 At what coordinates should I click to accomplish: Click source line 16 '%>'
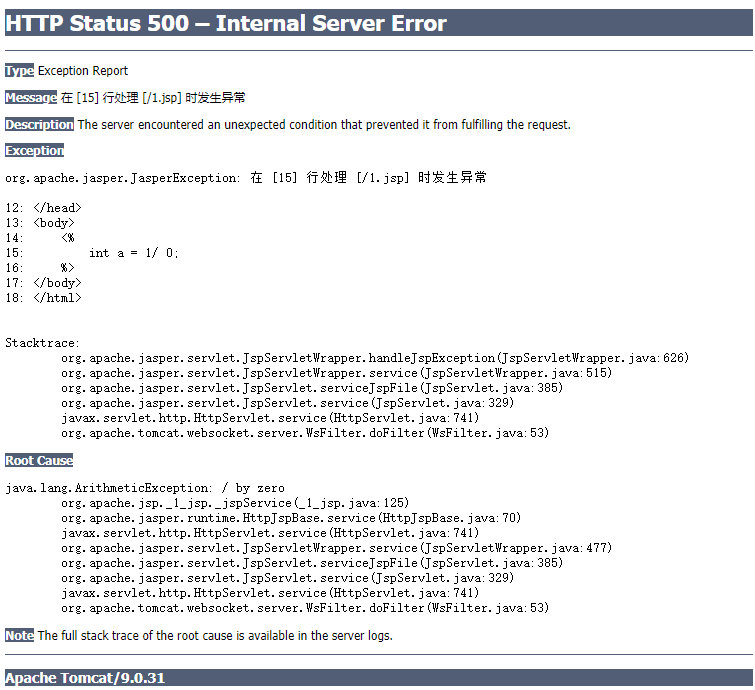tap(40, 268)
